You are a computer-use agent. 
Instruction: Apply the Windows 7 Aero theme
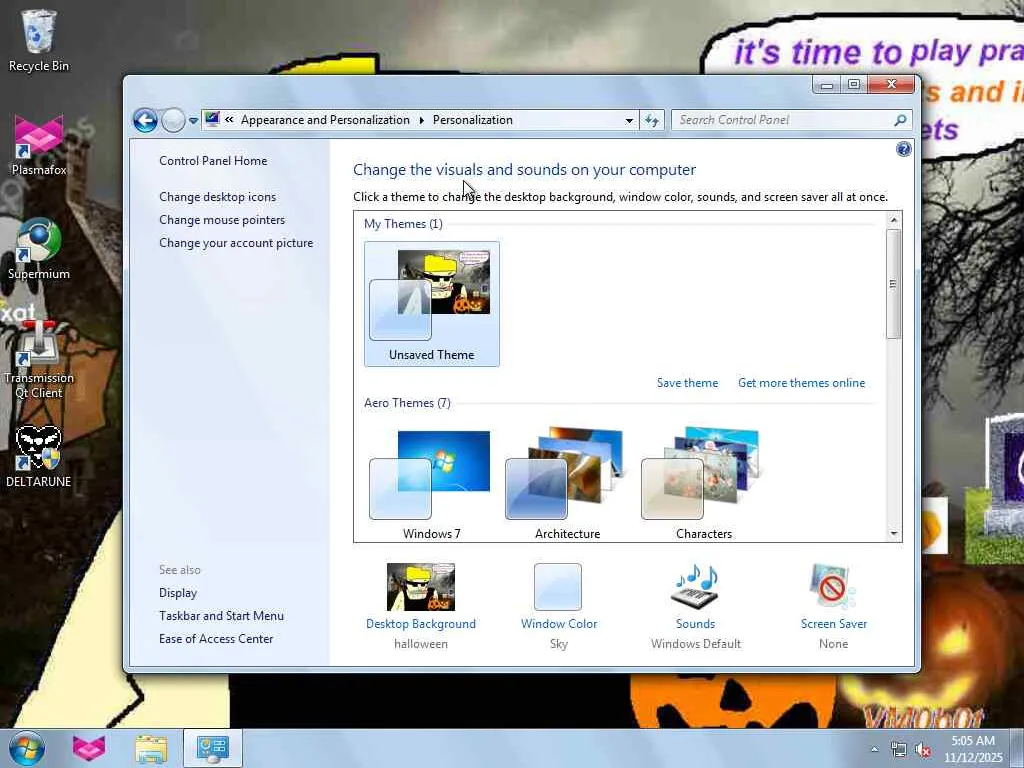(432, 483)
